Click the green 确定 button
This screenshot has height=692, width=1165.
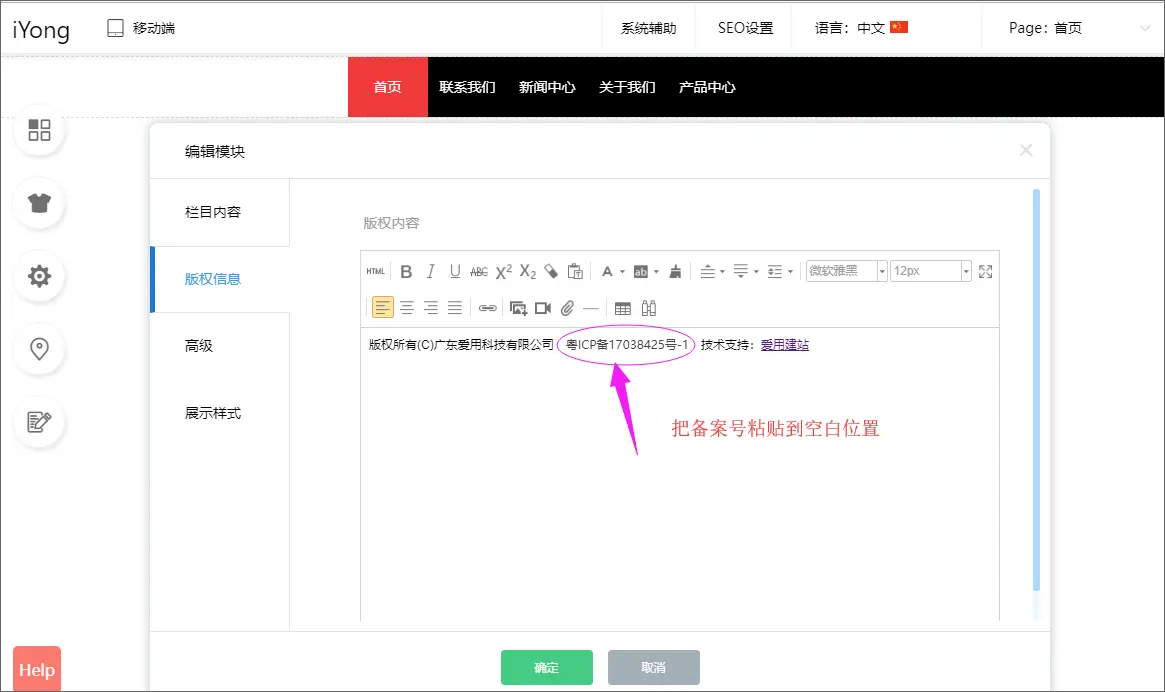(546, 667)
